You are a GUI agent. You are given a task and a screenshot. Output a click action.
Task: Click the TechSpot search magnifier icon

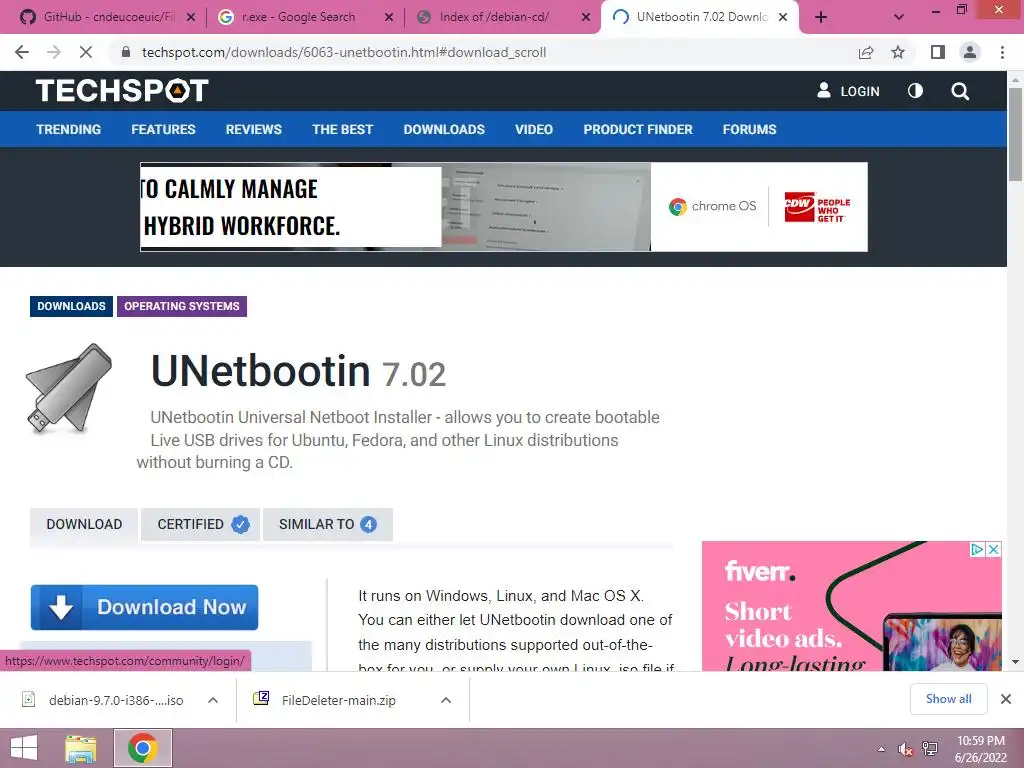960,91
